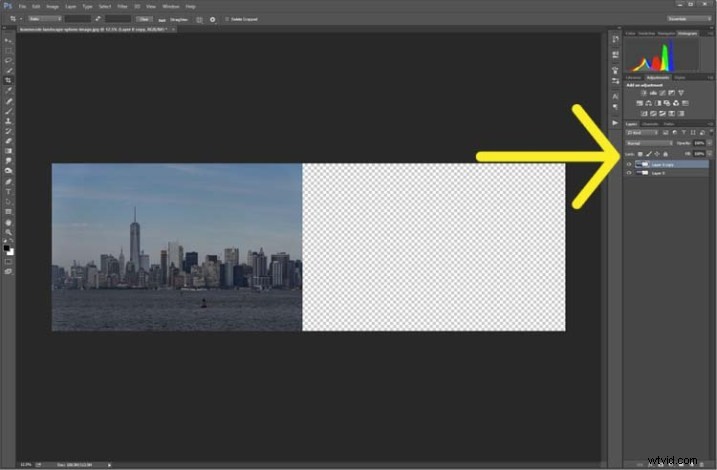
Task: Toggle lock image pixels brush icon
Action: (x=649, y=154)
